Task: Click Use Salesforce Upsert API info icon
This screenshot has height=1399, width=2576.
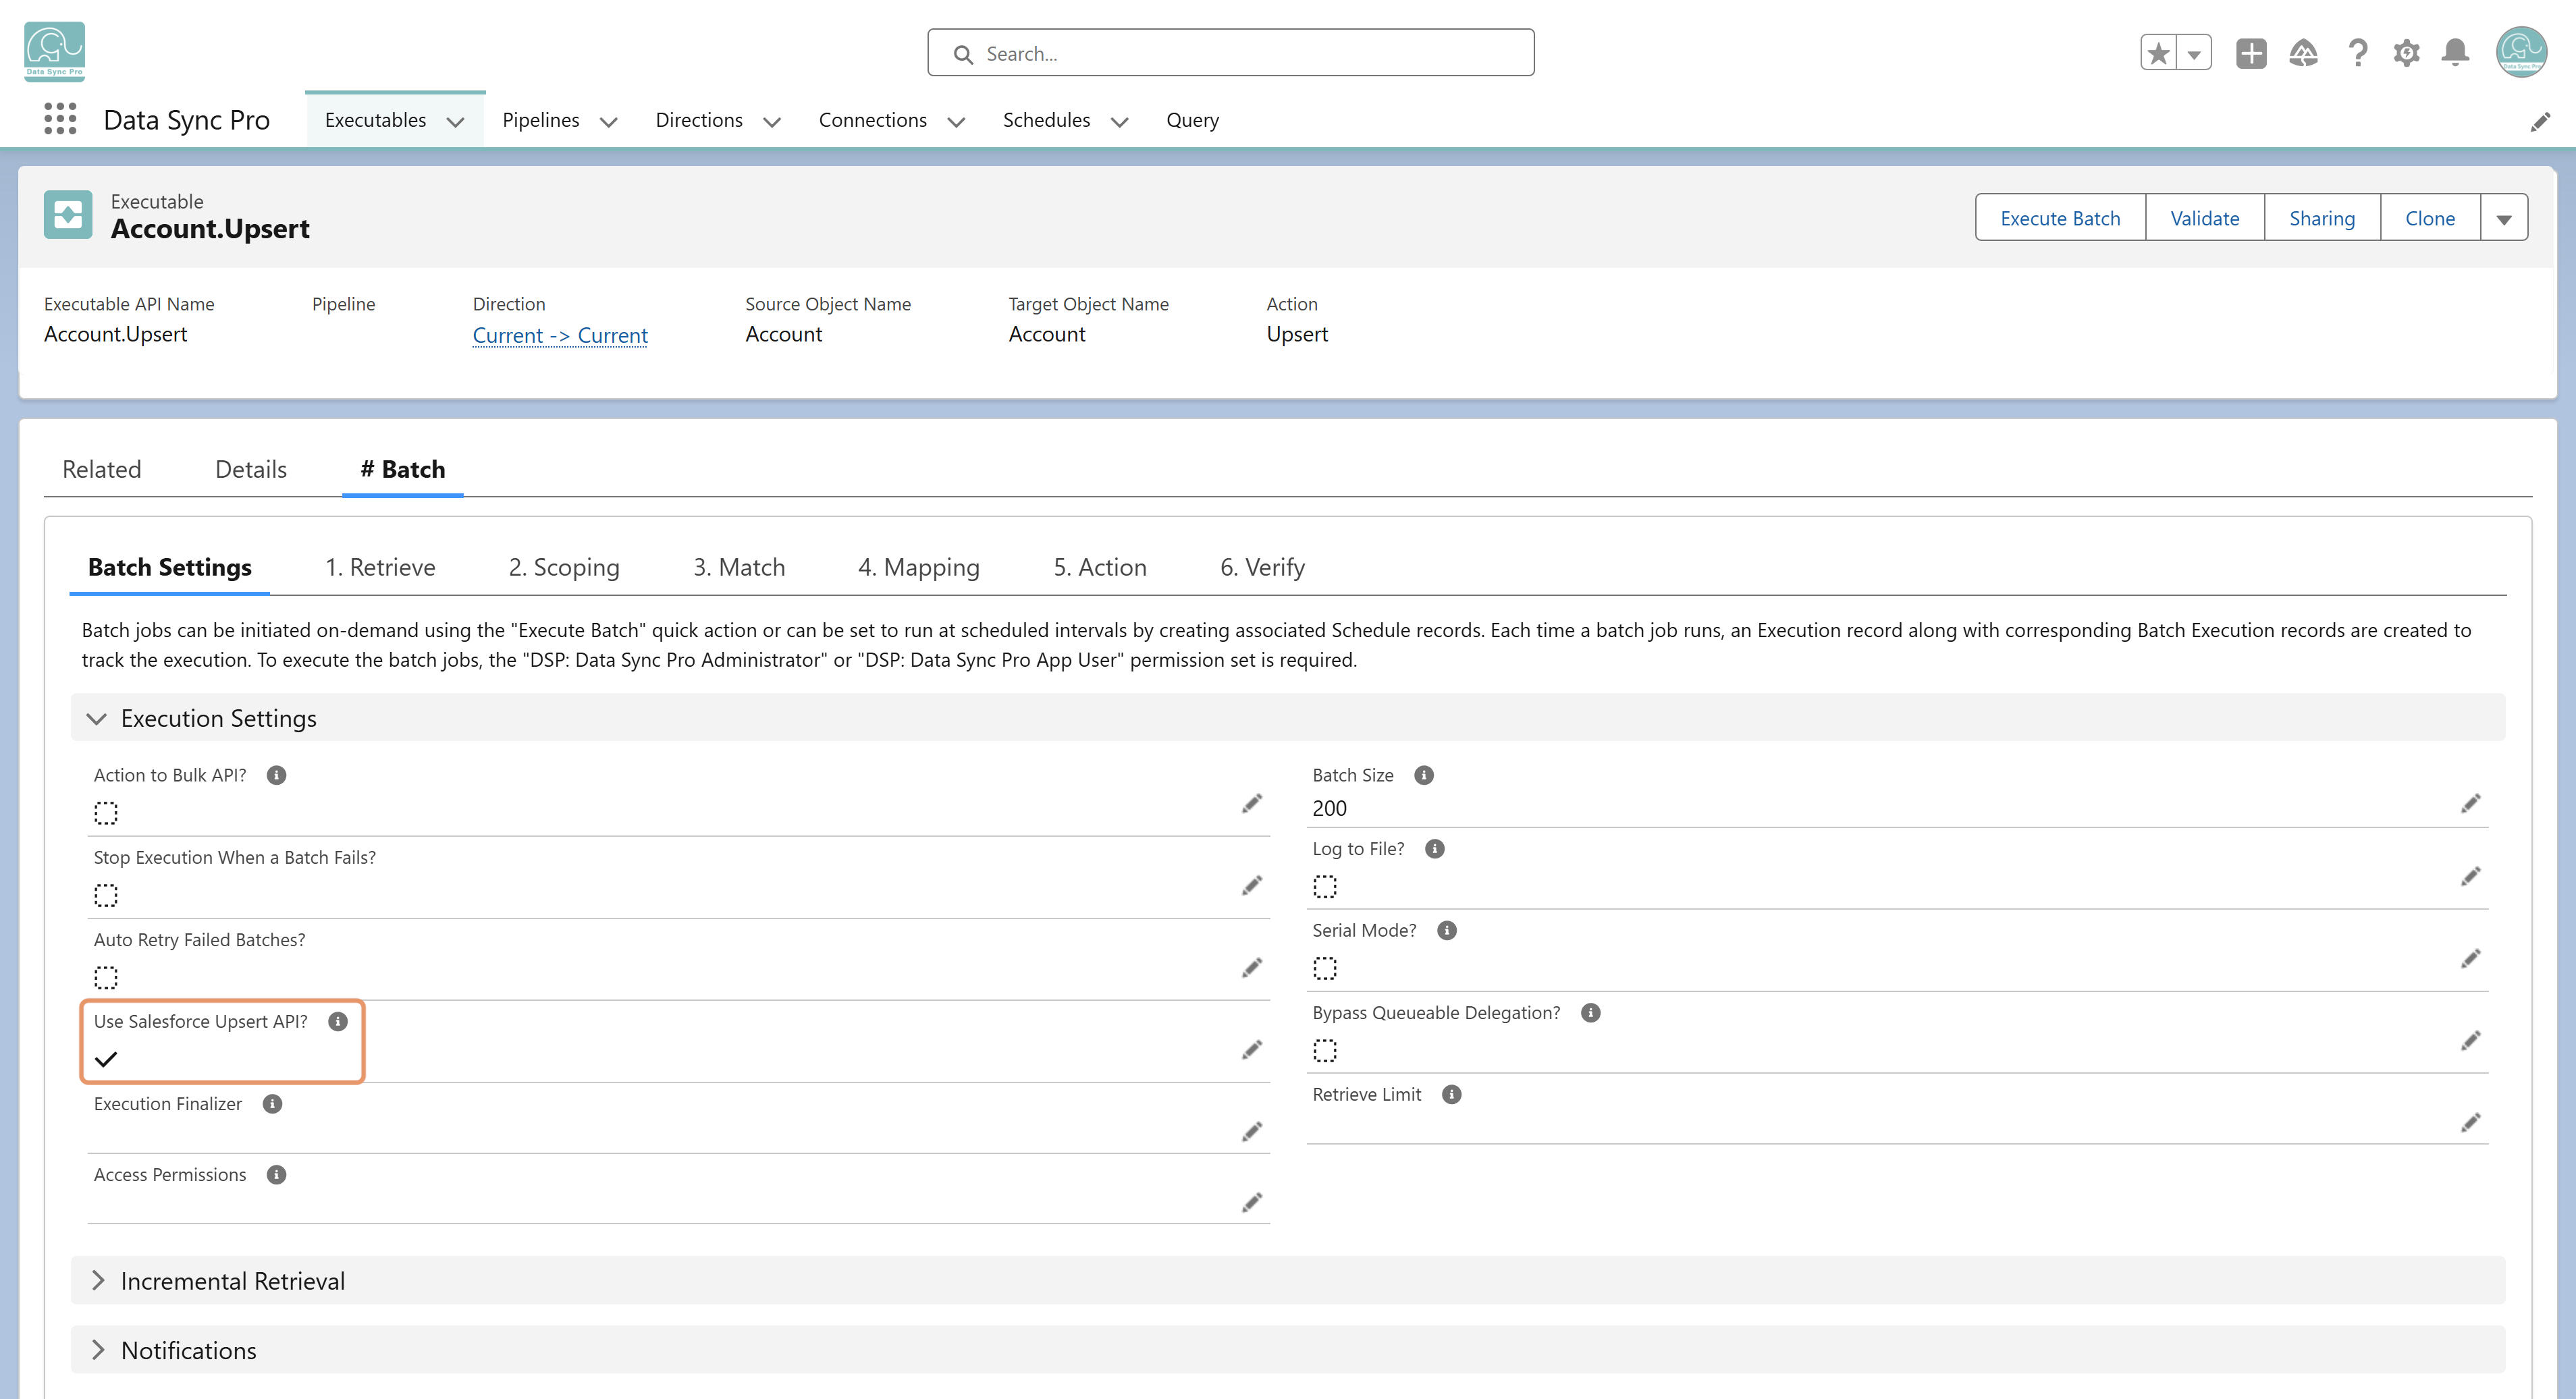Action: pos(338,1021)
